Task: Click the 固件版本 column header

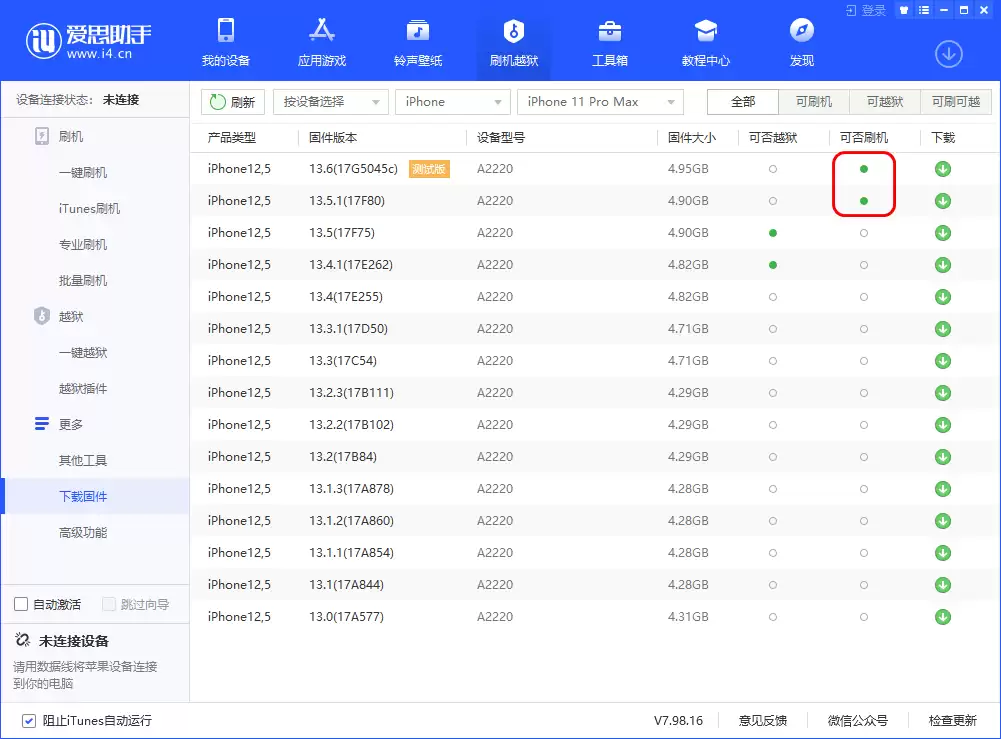Action: (333, 138)
